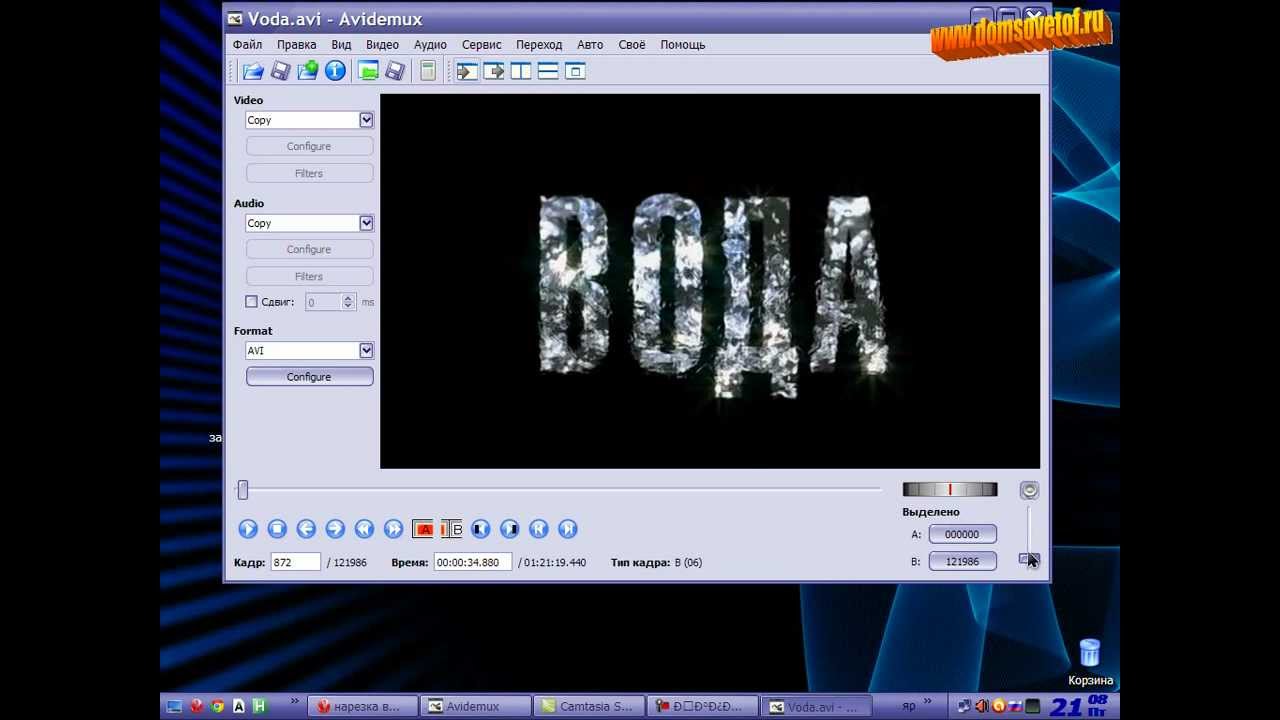Advance to the next frame

[335, 529]
